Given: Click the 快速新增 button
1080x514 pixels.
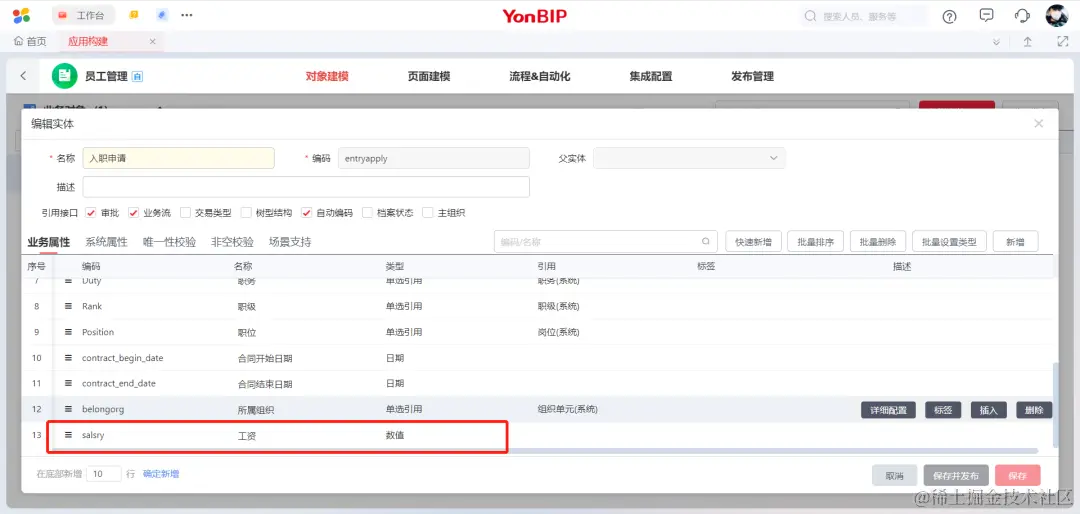Looking at the screenshot, I should tap(753, 242).
